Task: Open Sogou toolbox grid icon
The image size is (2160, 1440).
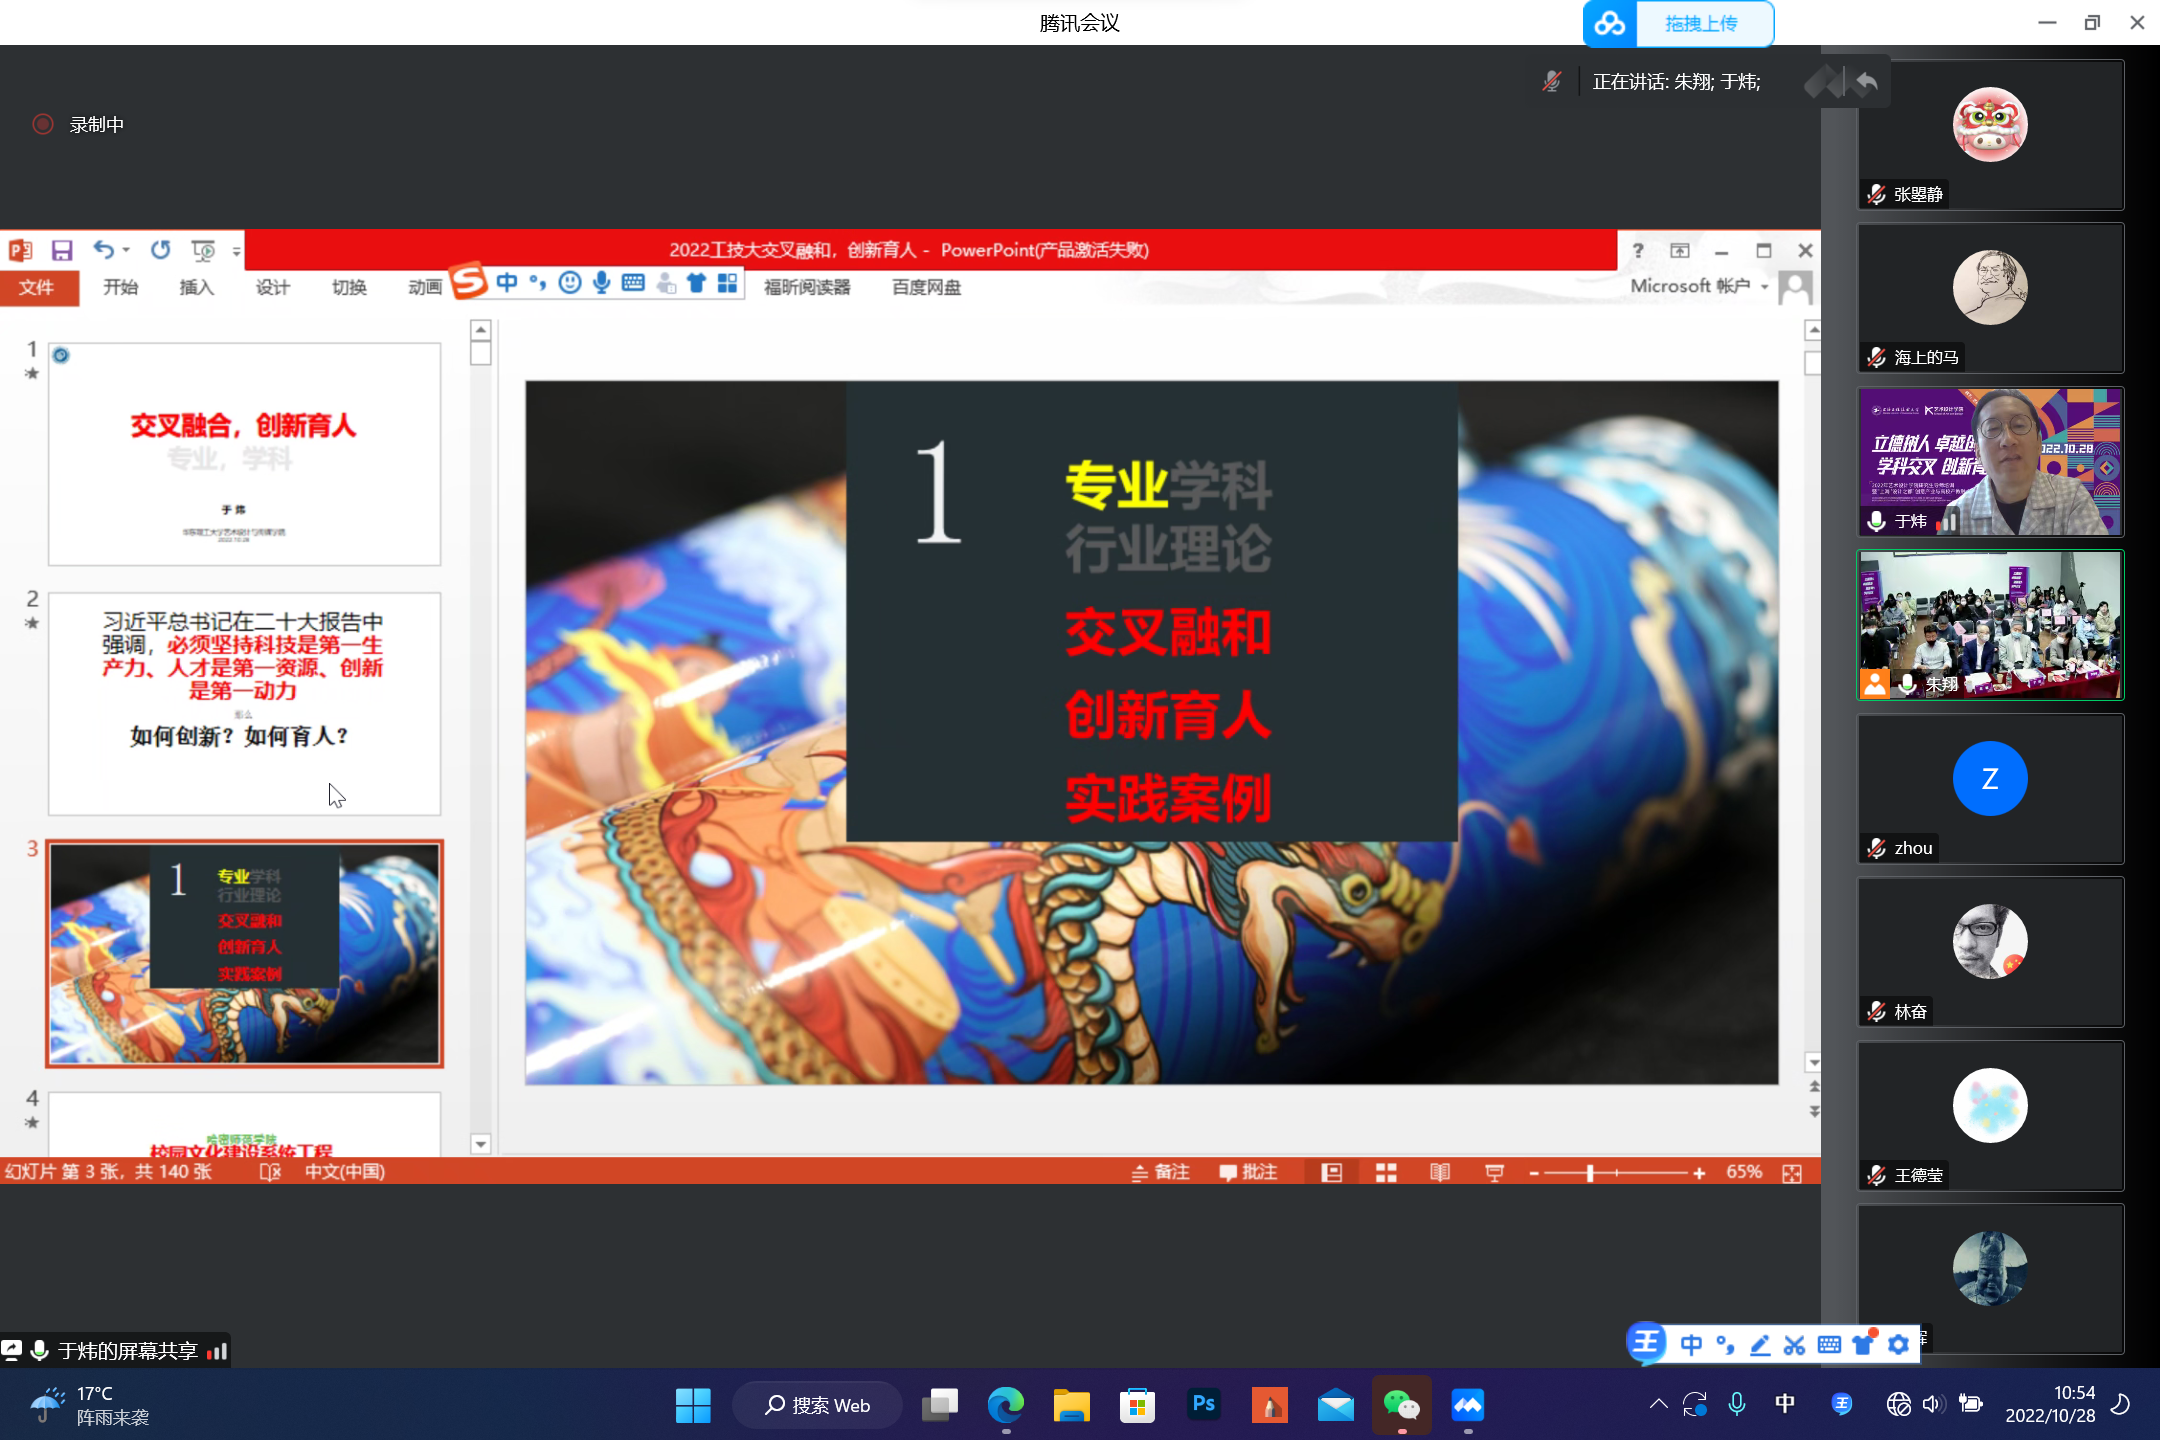Action: (727, 284)
